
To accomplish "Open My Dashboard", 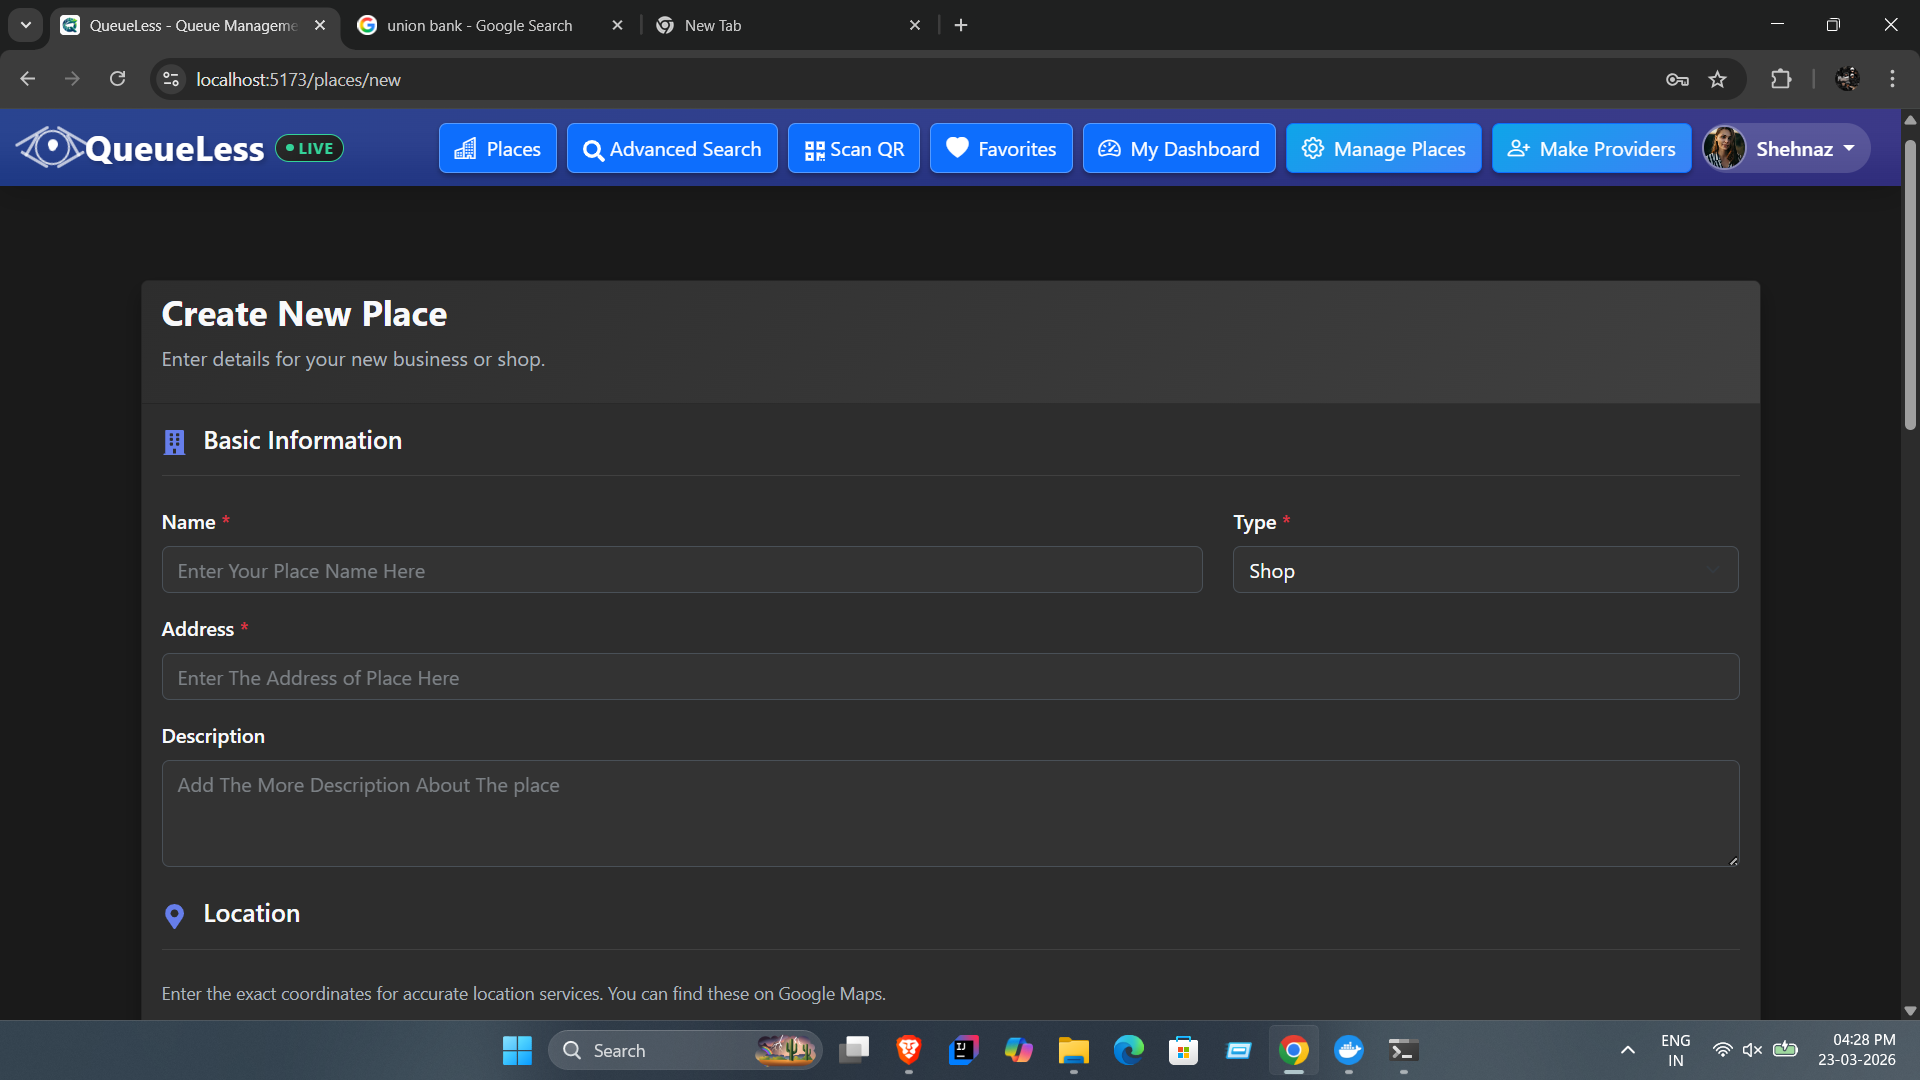I will point(1179,149).
